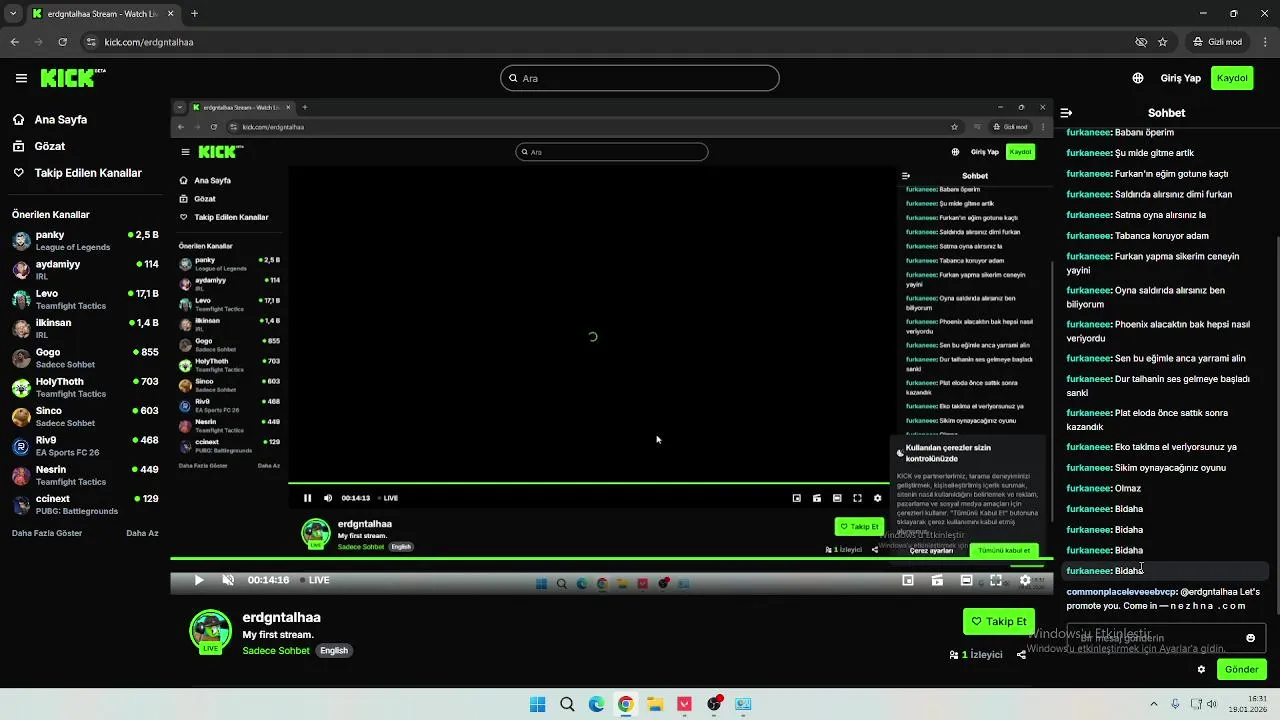
Task: Resume playback in the outer player
Action: [x=199, y=580]
